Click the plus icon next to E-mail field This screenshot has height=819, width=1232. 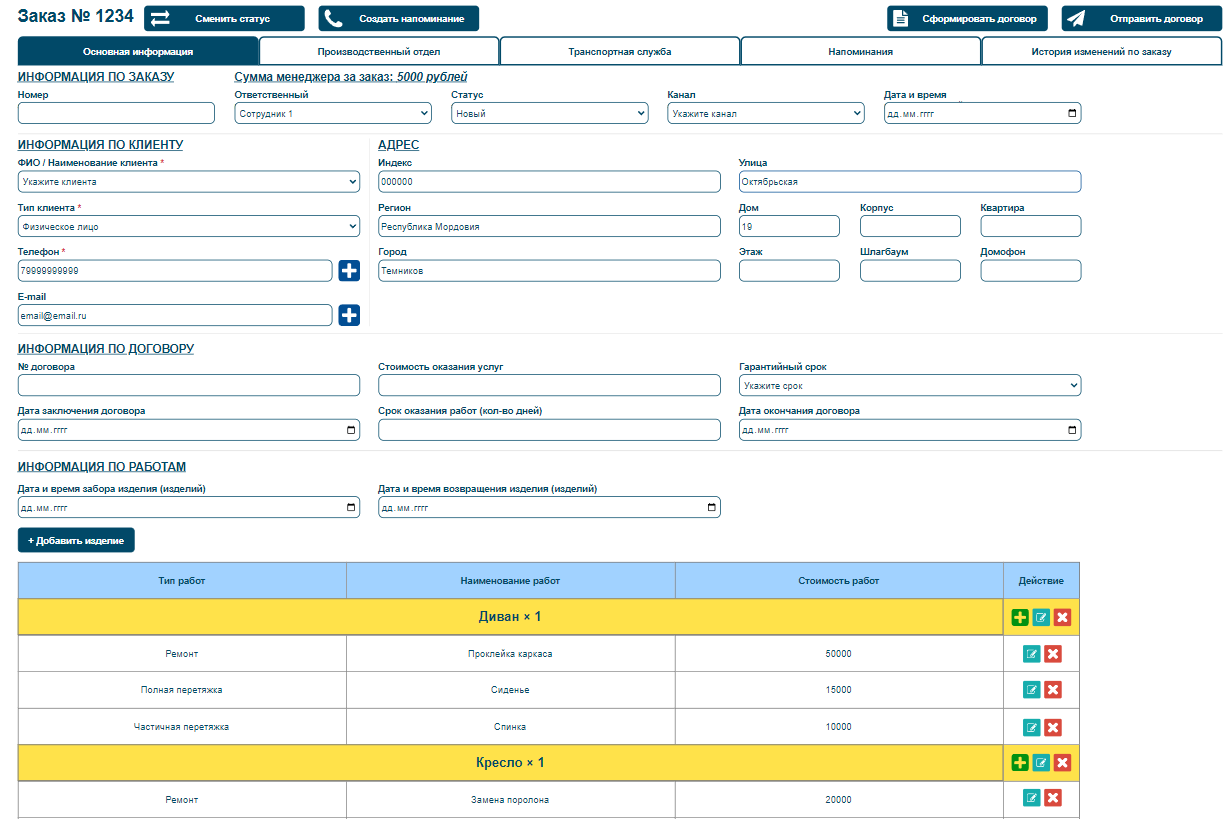349,315
